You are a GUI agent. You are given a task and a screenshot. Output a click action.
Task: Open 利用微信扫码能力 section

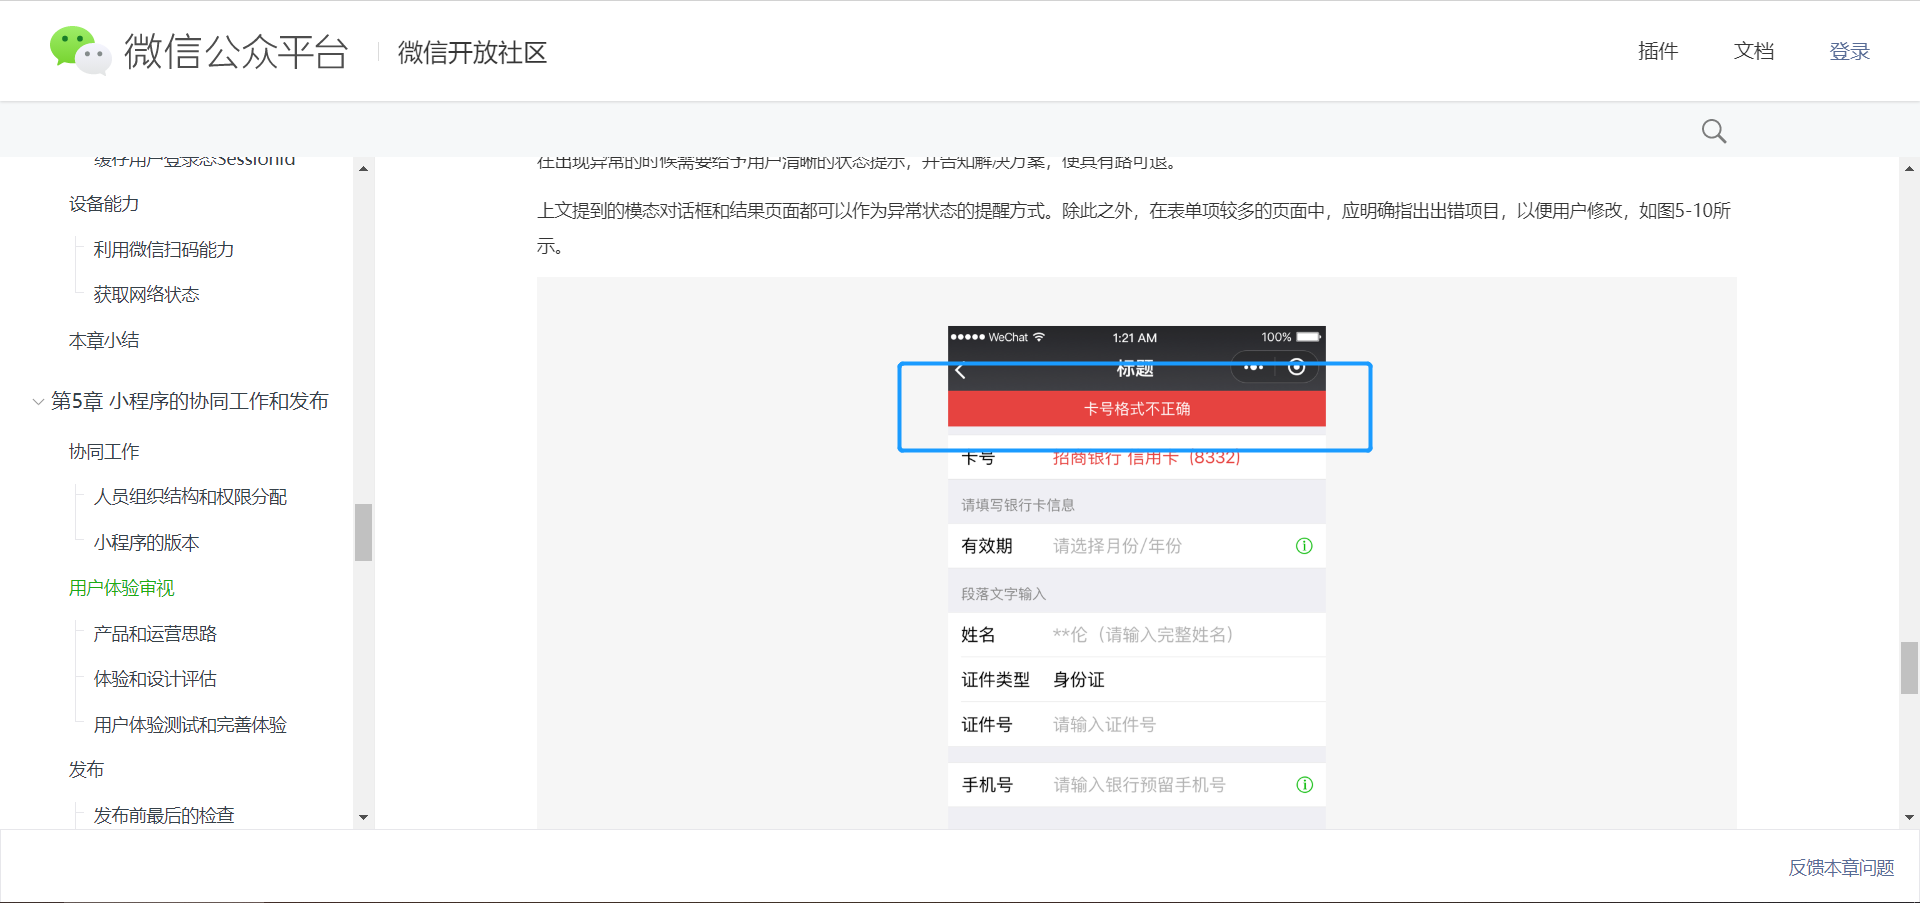164,249
